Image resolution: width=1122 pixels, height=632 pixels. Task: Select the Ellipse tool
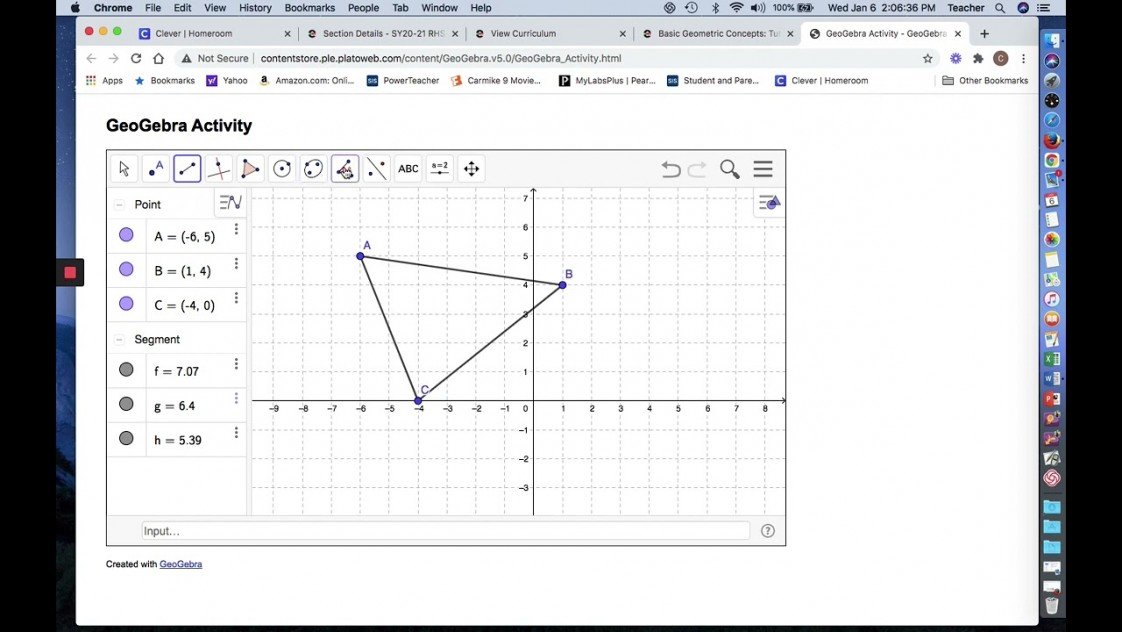coord(313,169)
